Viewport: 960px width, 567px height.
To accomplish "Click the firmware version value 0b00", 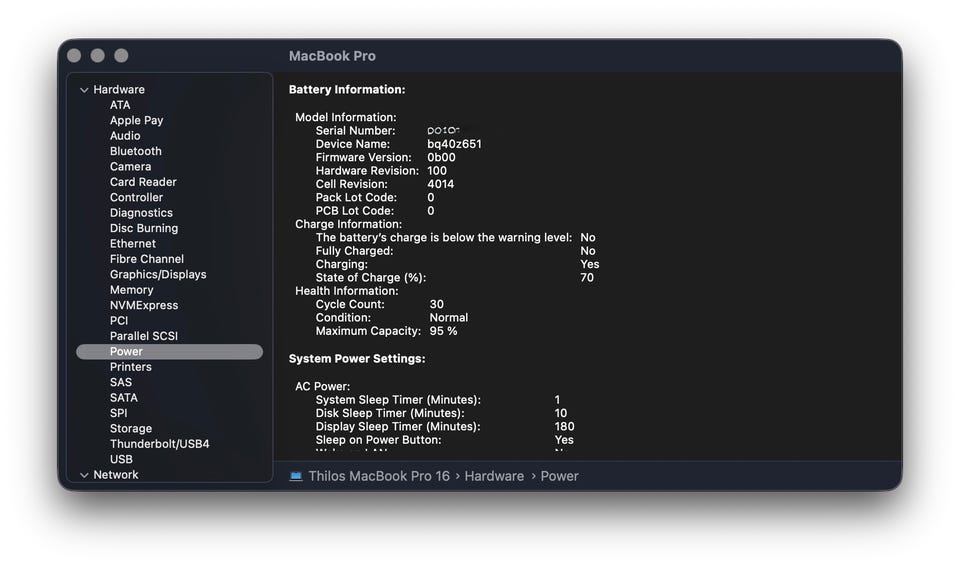I will pos(441,158).
